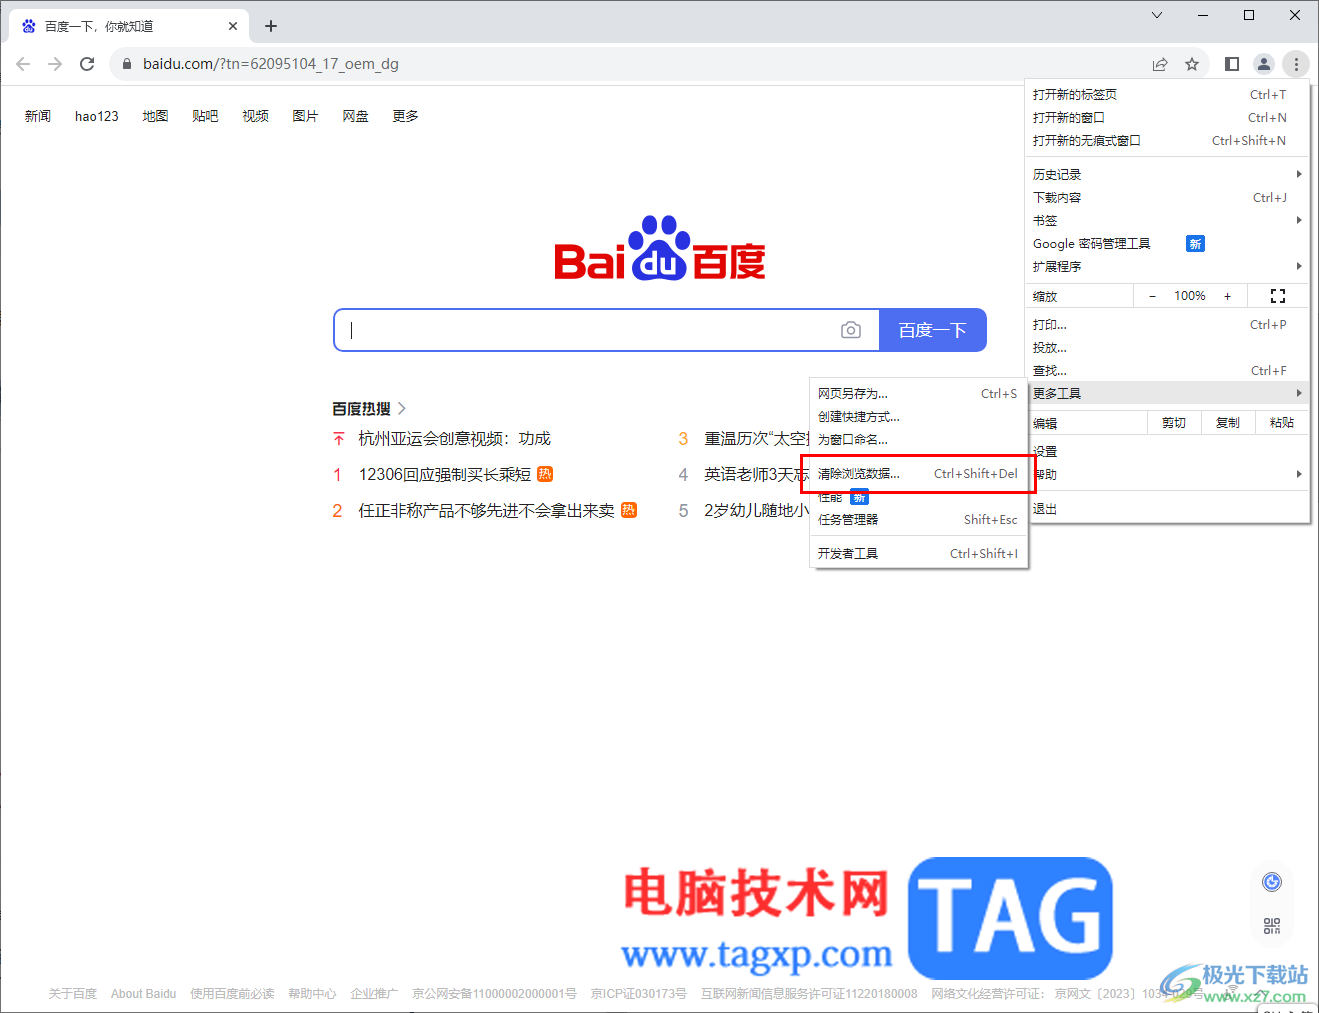Open the 帮助中心 footer link
This screenshot has width=1319, height=1013.
pos(312,994)
